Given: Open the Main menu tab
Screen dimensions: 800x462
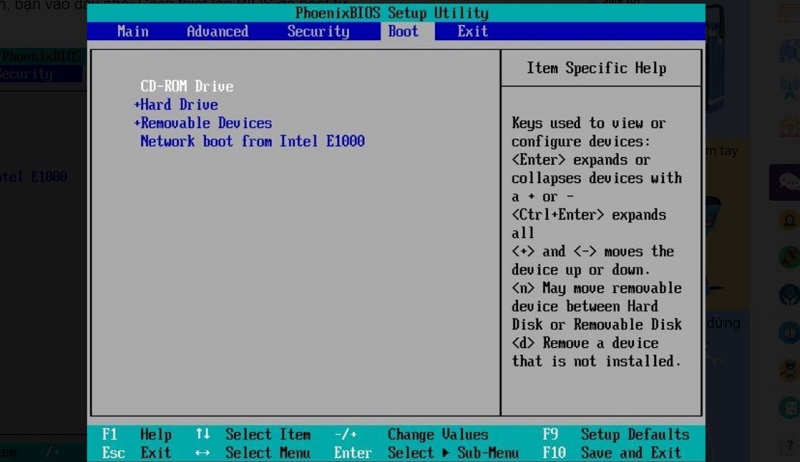Looking at the screenshot, I should pyautogui.click(x=133, y=32).
